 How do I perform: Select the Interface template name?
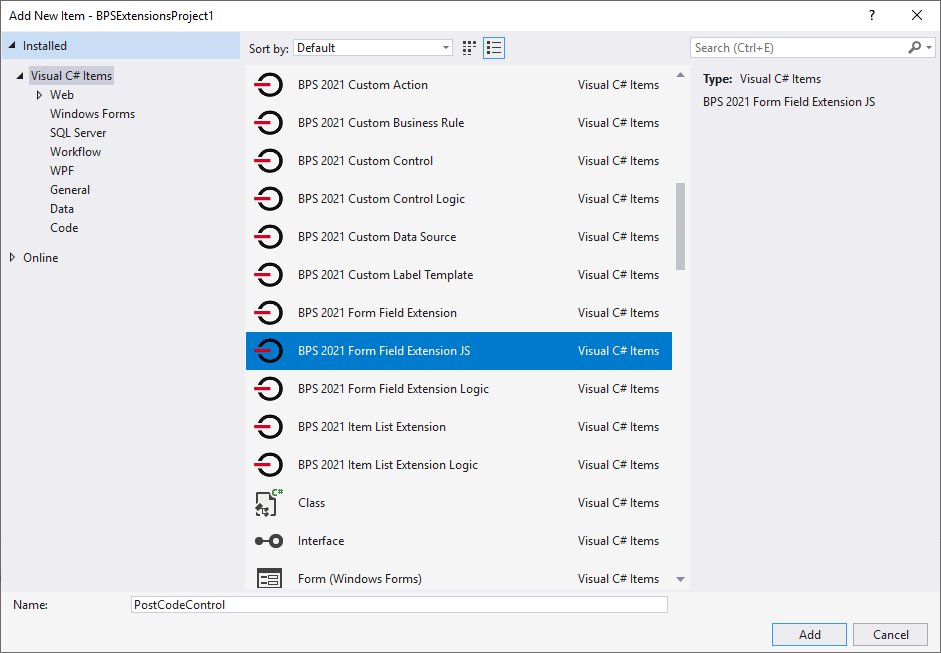point(321,541)
